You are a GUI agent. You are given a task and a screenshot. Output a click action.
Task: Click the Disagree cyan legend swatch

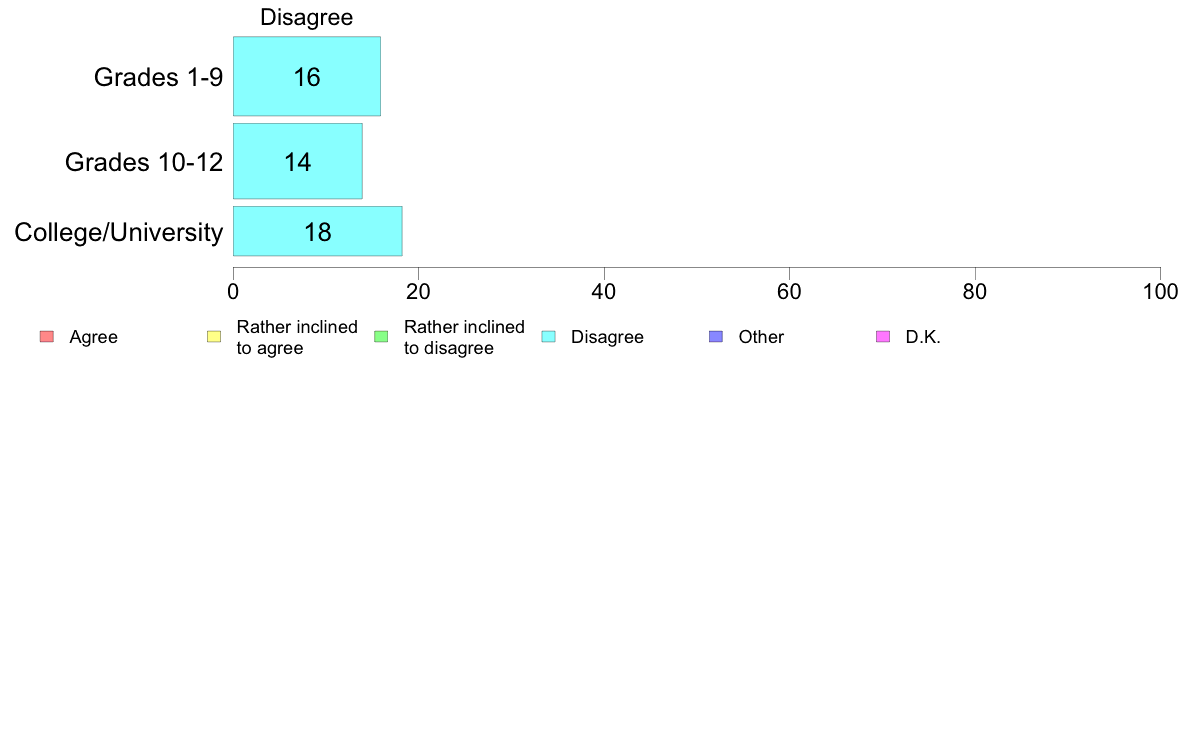[549, 337]
